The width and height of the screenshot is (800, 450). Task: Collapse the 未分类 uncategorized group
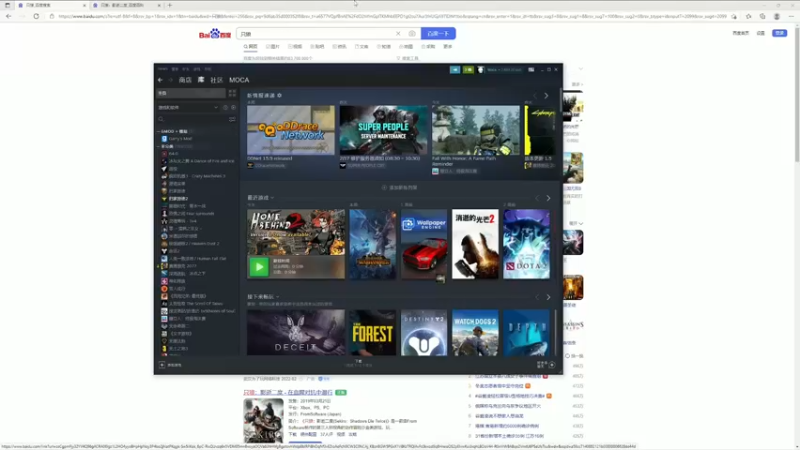point(159,146)
